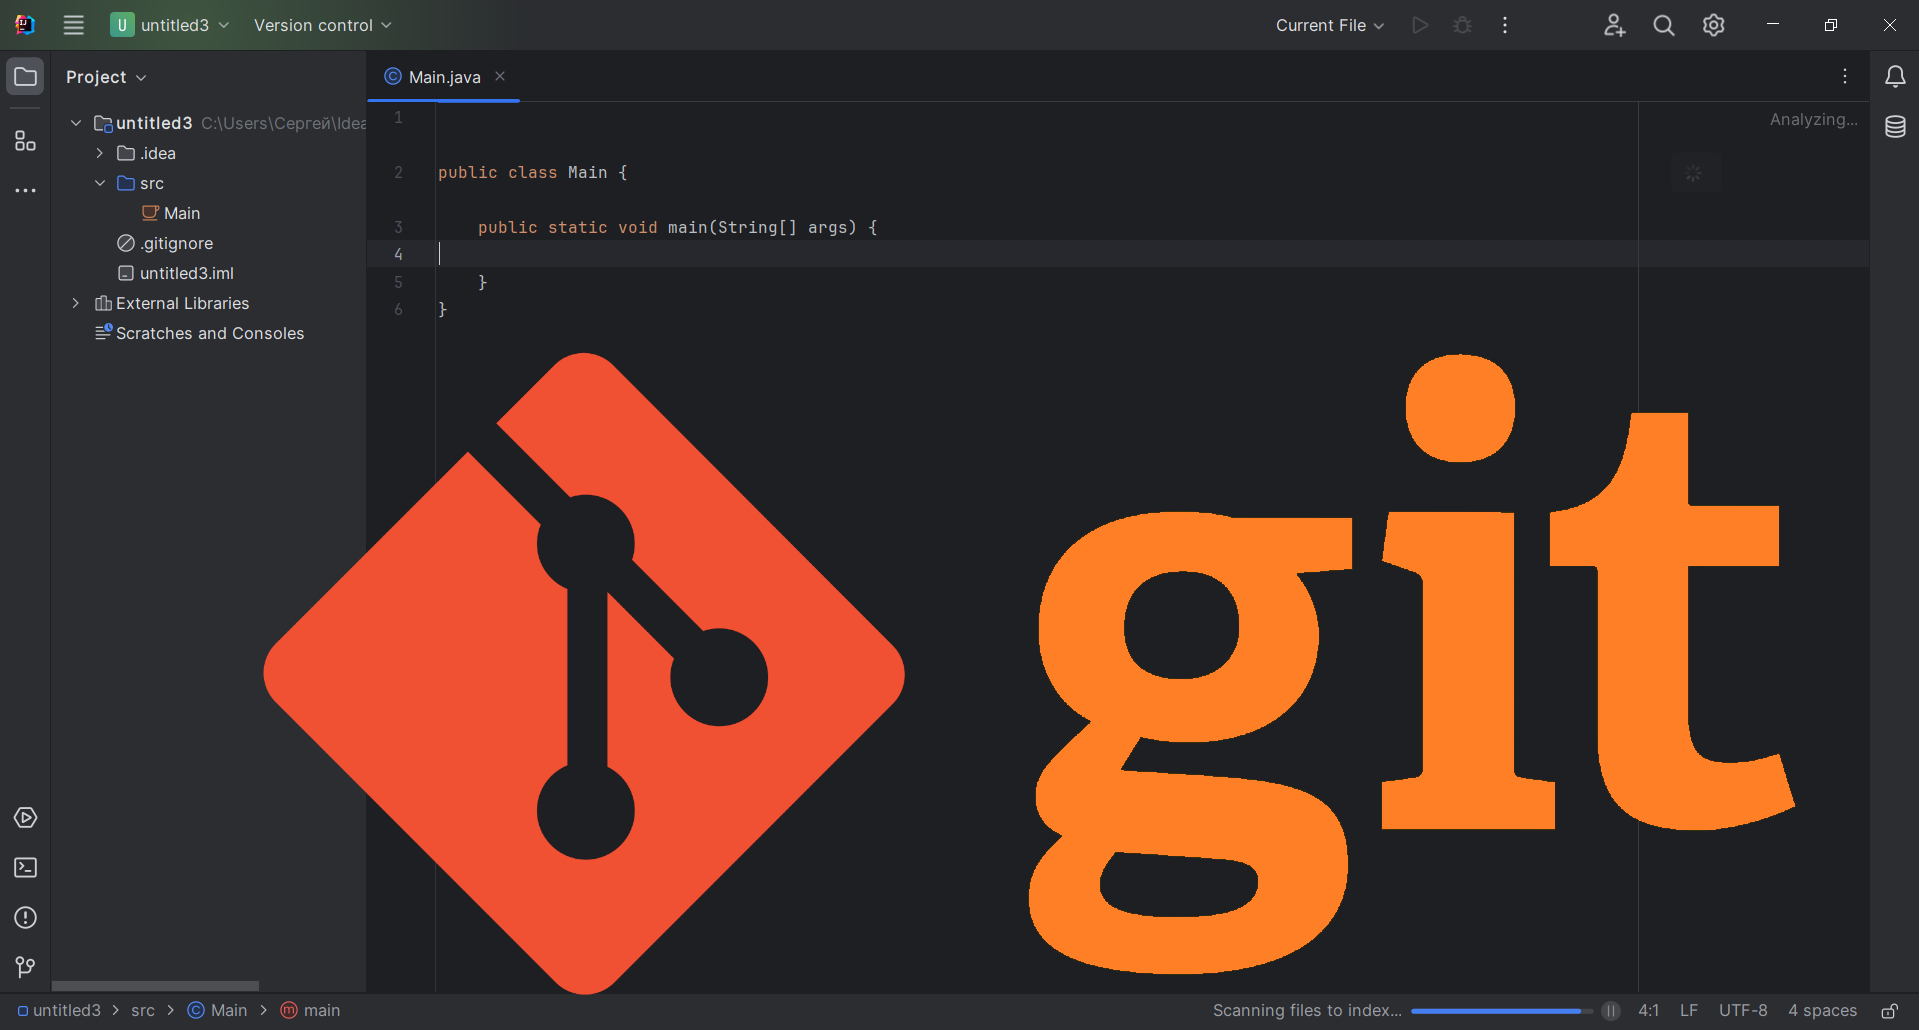Click line number 5 in gutter
Image resolution: width=1920 pixels, height=1030 pixels.
click(x=398, y=282)
